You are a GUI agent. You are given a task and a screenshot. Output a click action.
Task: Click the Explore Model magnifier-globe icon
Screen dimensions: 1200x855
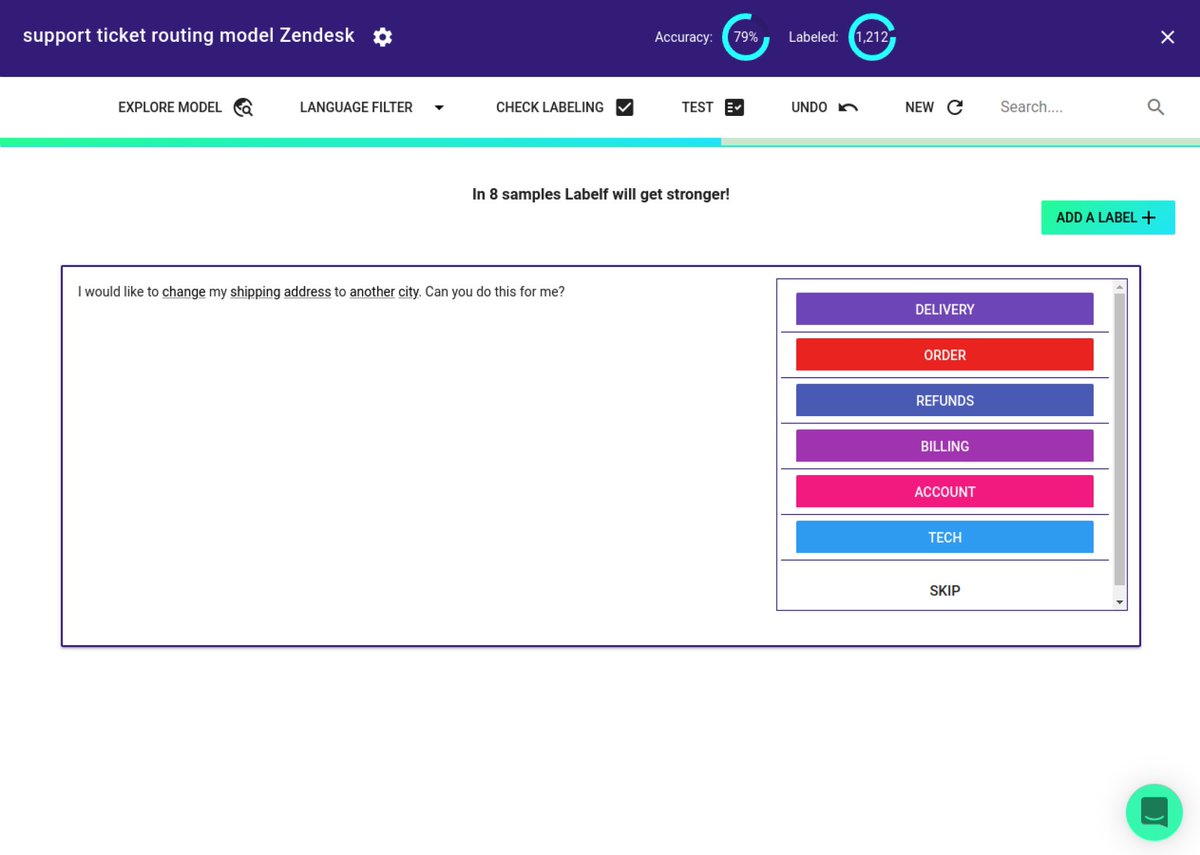pyautogui.click(x=243, y=107)
